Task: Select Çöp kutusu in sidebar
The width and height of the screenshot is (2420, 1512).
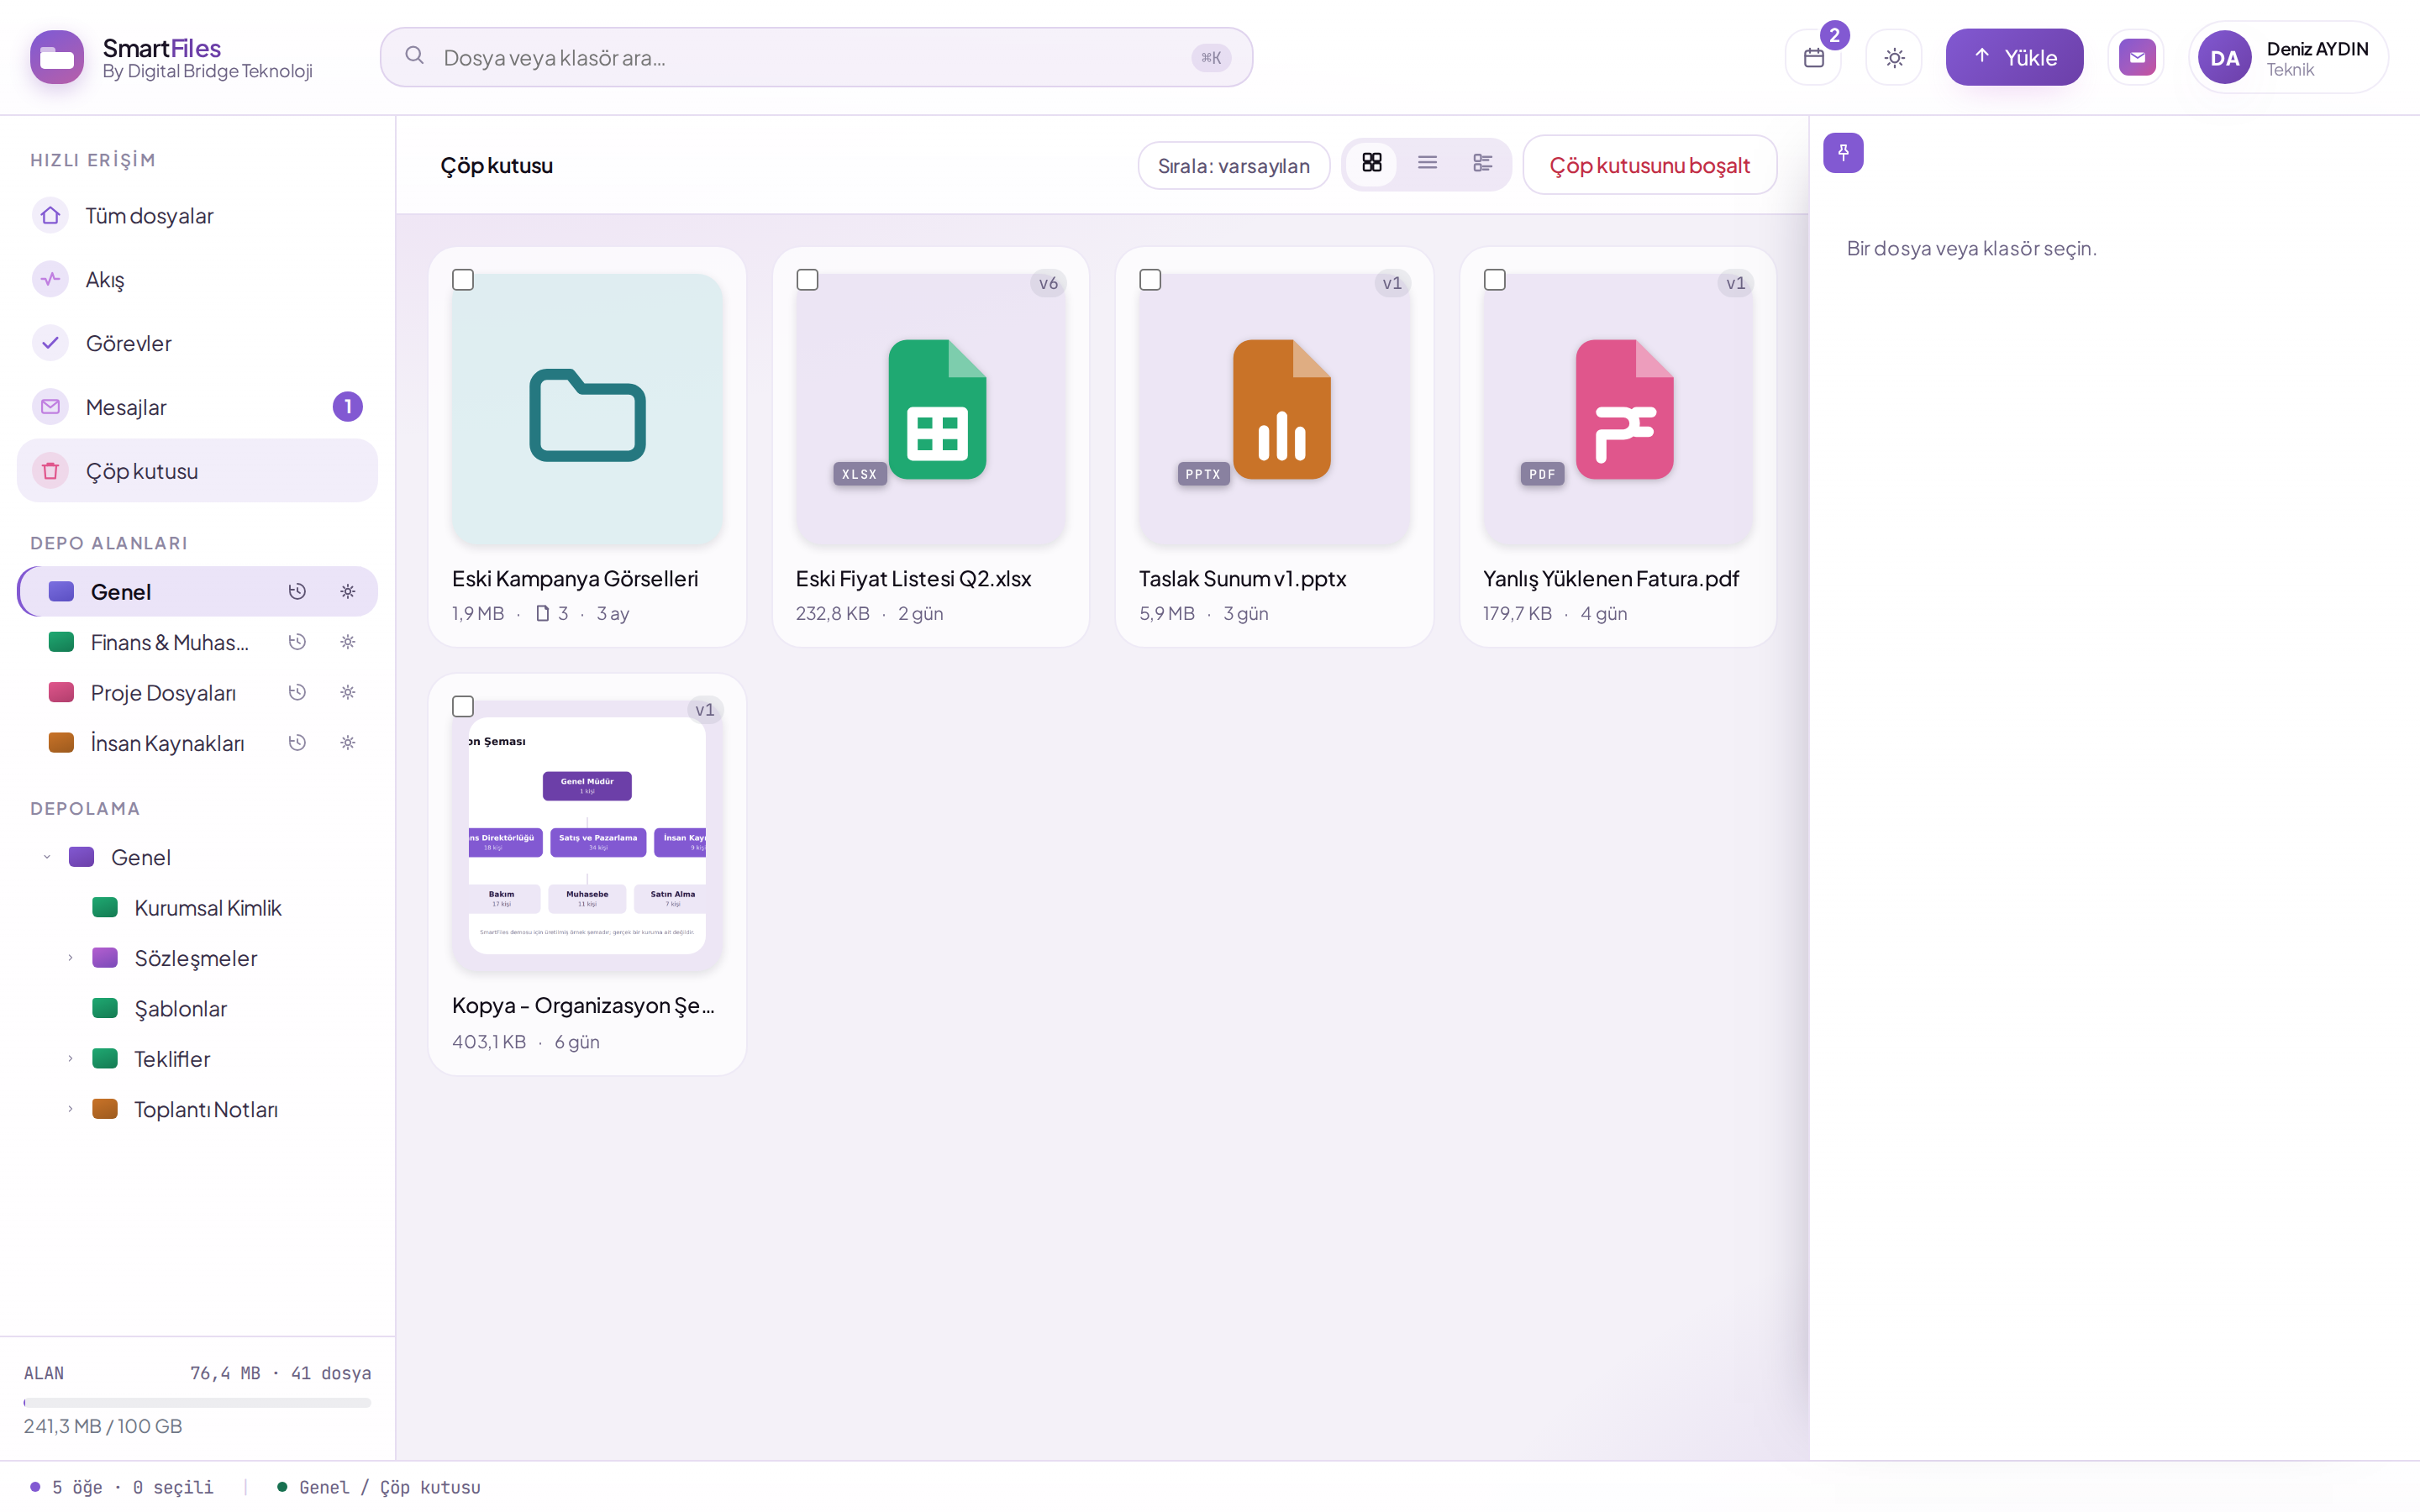Action: point(197,471)
